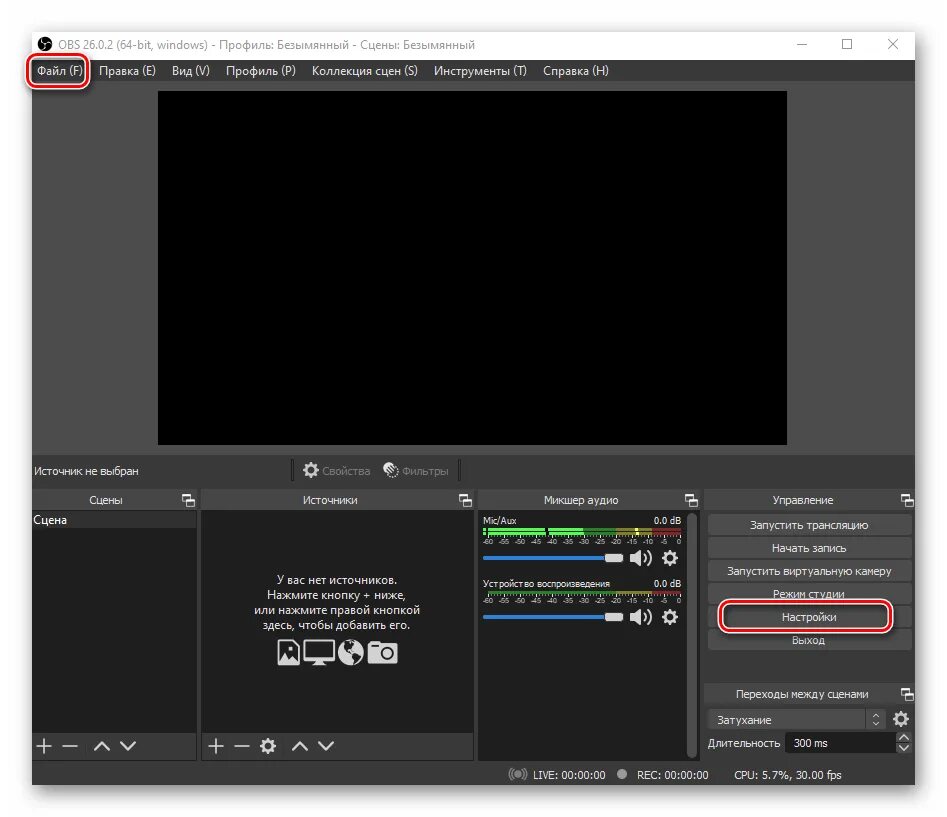Click the audio mixer vertical scrollbar

692,634
